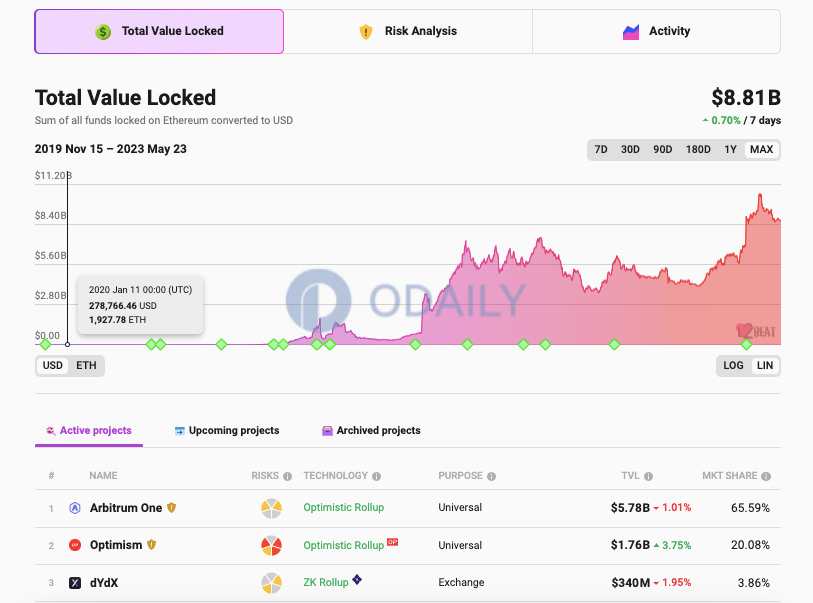Screen dimensions: 813x603
Task: Click the TVL column info icon
Action: point(648,476)
